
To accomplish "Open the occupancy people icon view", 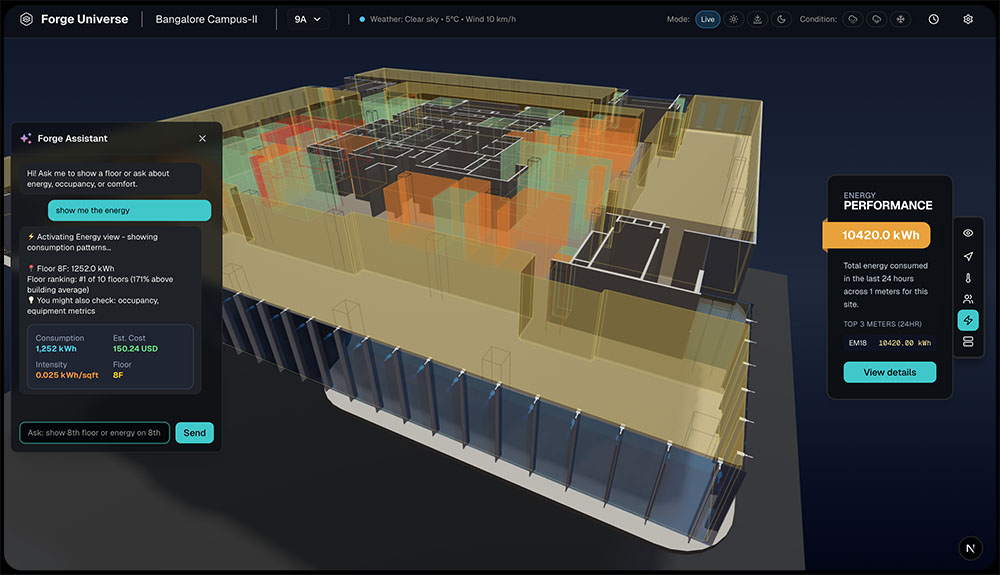I will pos(967,299).
